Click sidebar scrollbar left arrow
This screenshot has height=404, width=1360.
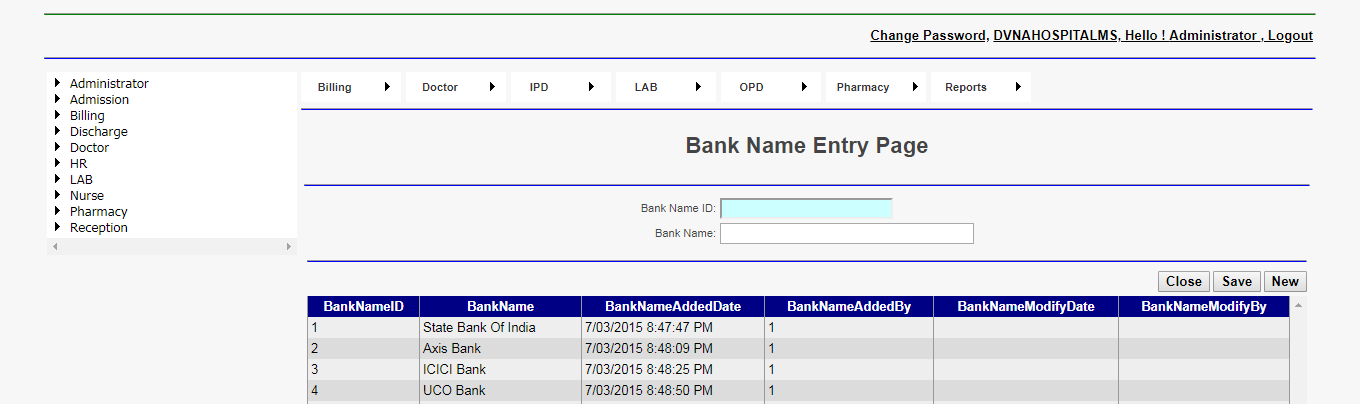pyautogui.click(x=55, y=246)
